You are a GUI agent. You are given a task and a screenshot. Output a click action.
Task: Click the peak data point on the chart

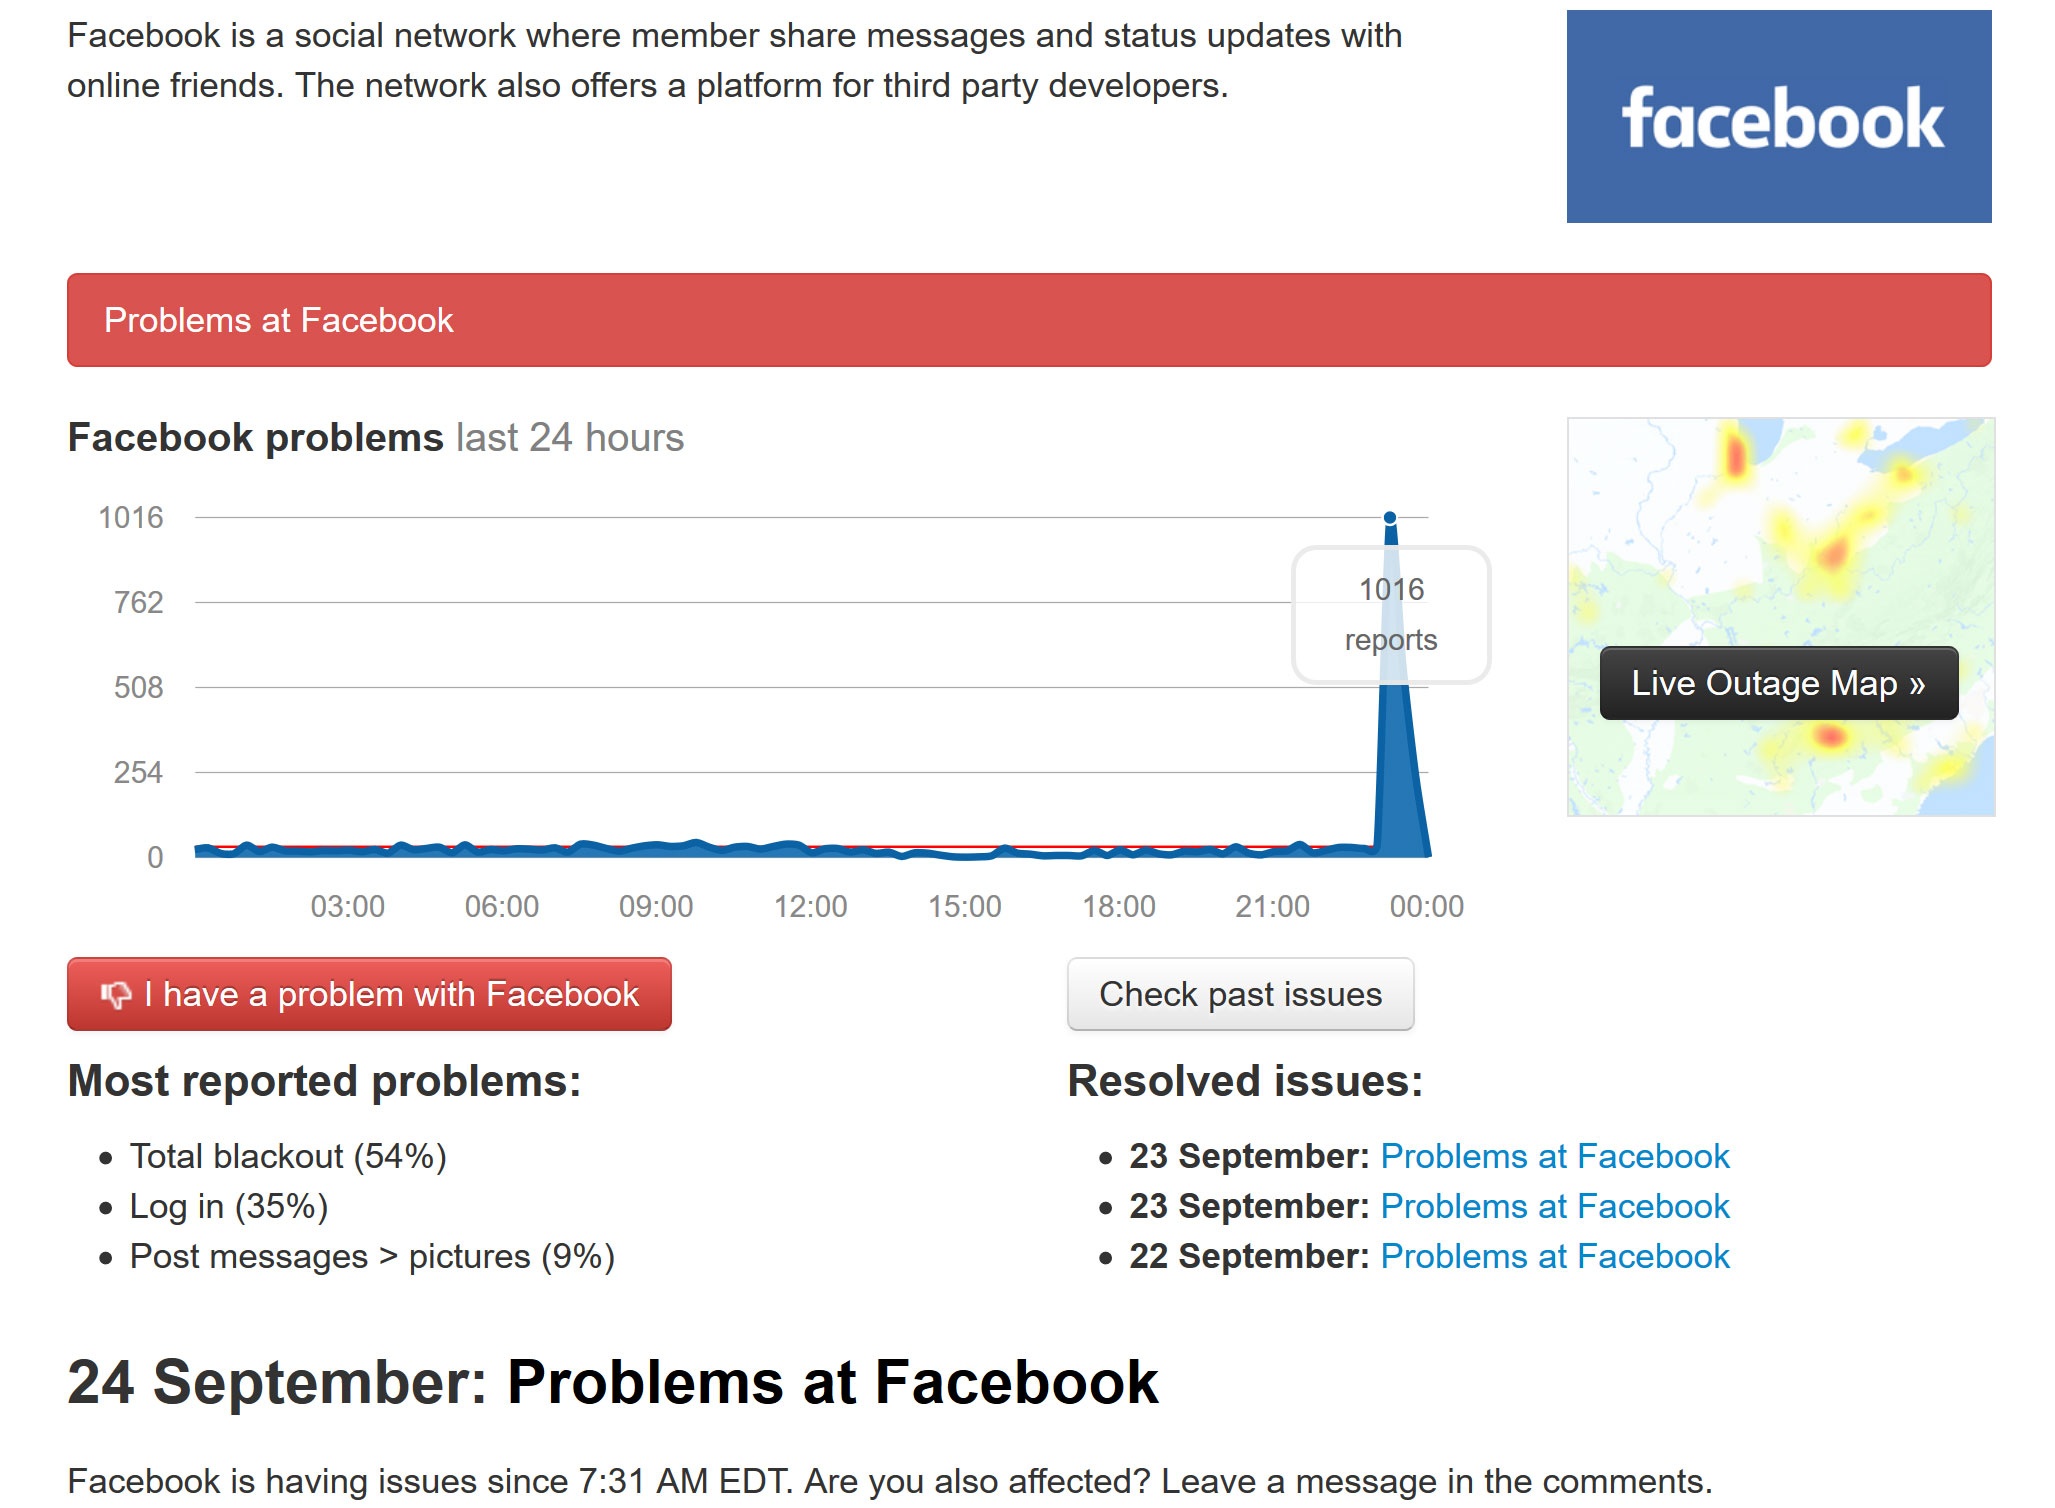tap(1390, 518)
